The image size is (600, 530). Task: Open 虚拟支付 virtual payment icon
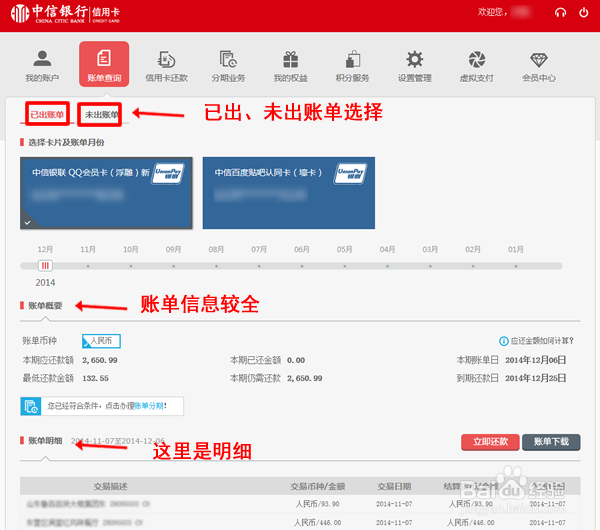(x=477, y=65)
